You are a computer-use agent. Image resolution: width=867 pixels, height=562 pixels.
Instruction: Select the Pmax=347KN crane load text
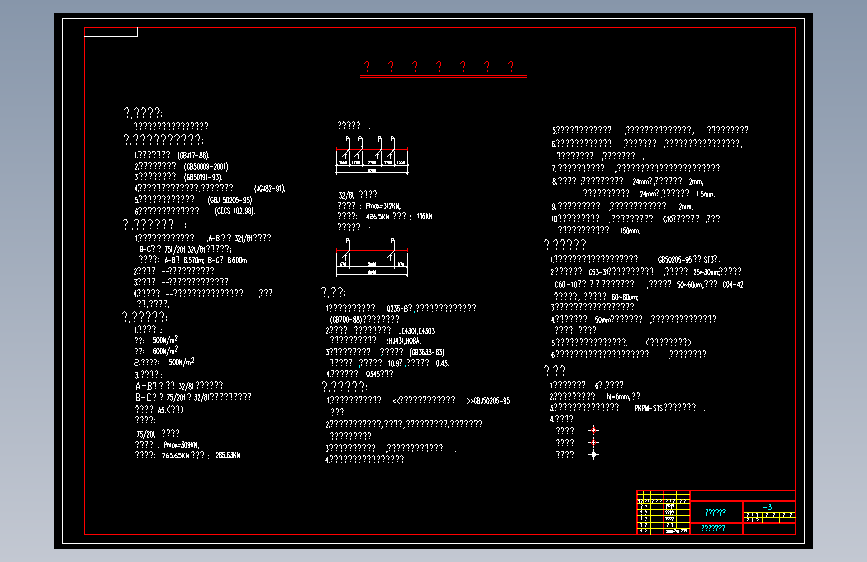tap(383, 206)
